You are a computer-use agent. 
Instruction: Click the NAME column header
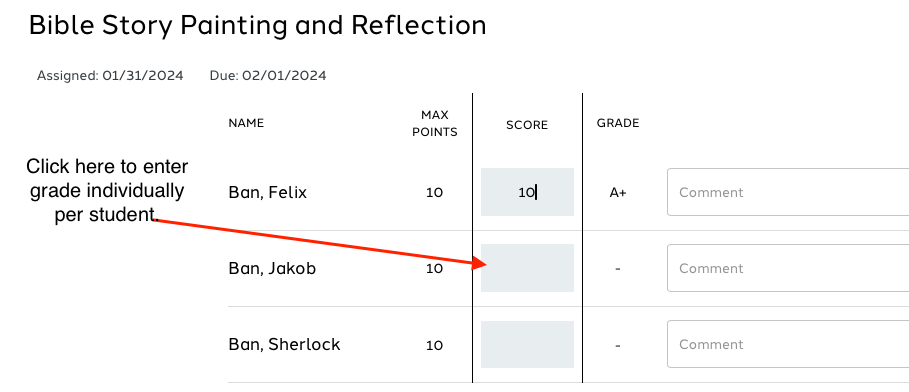(246, 123)
